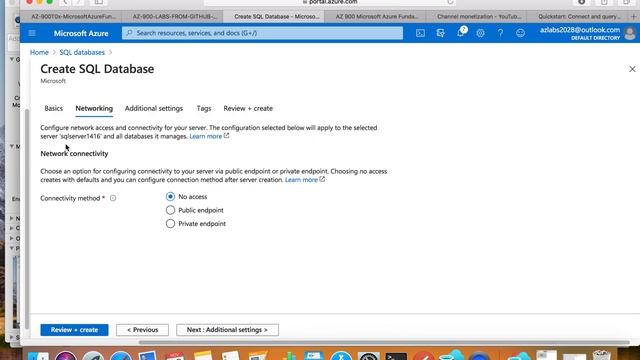Go to SQL databases breadcrumb link
The height and width of the screenshot is (360, 640).
point(82,52)
